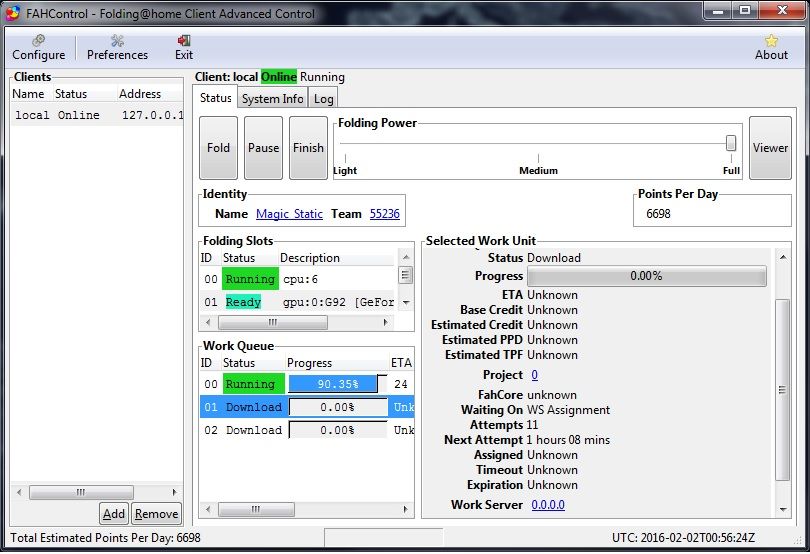Click the FAHControl title bar app icon
This screenshot has width=810, height=554.
13,13
